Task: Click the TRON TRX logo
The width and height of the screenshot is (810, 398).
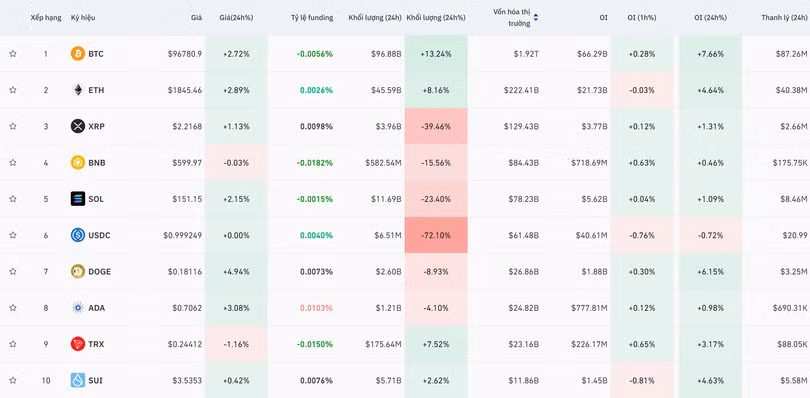Action: [78, 344]
